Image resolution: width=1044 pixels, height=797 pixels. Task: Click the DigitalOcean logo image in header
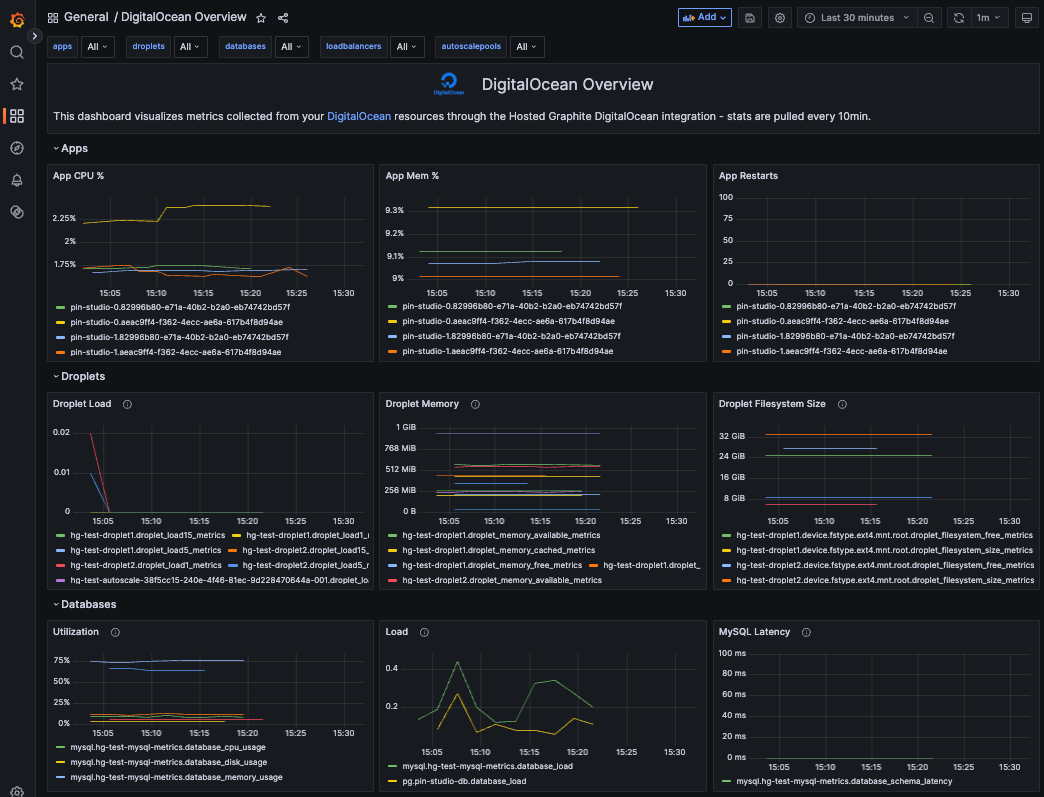(449, 84)
